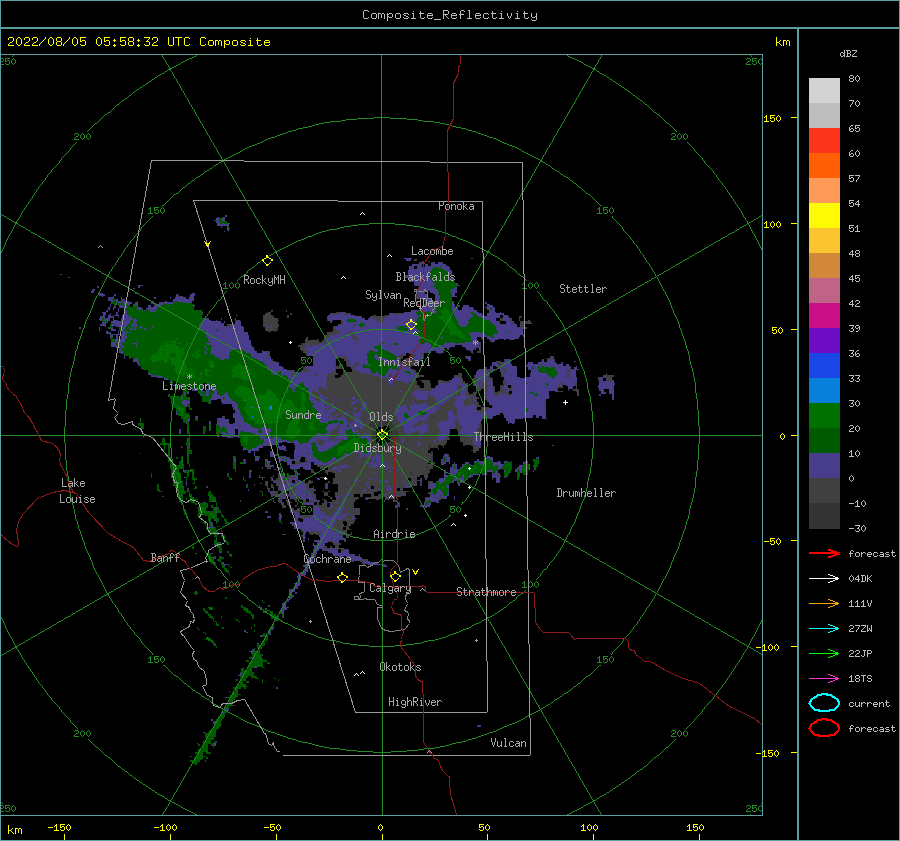The width and height of the screenshot is (900, 841).
Task: Click the Limestone label
Action: click(189, 386)
